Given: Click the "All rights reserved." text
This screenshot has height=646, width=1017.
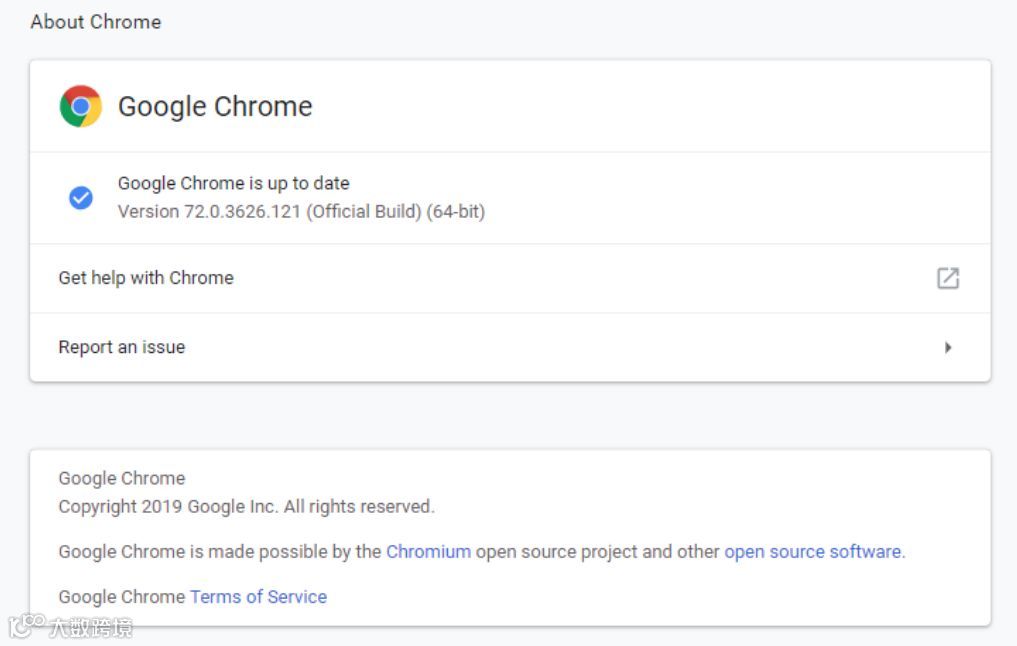Looking at the screenshot, I should [x=359, y=507].
